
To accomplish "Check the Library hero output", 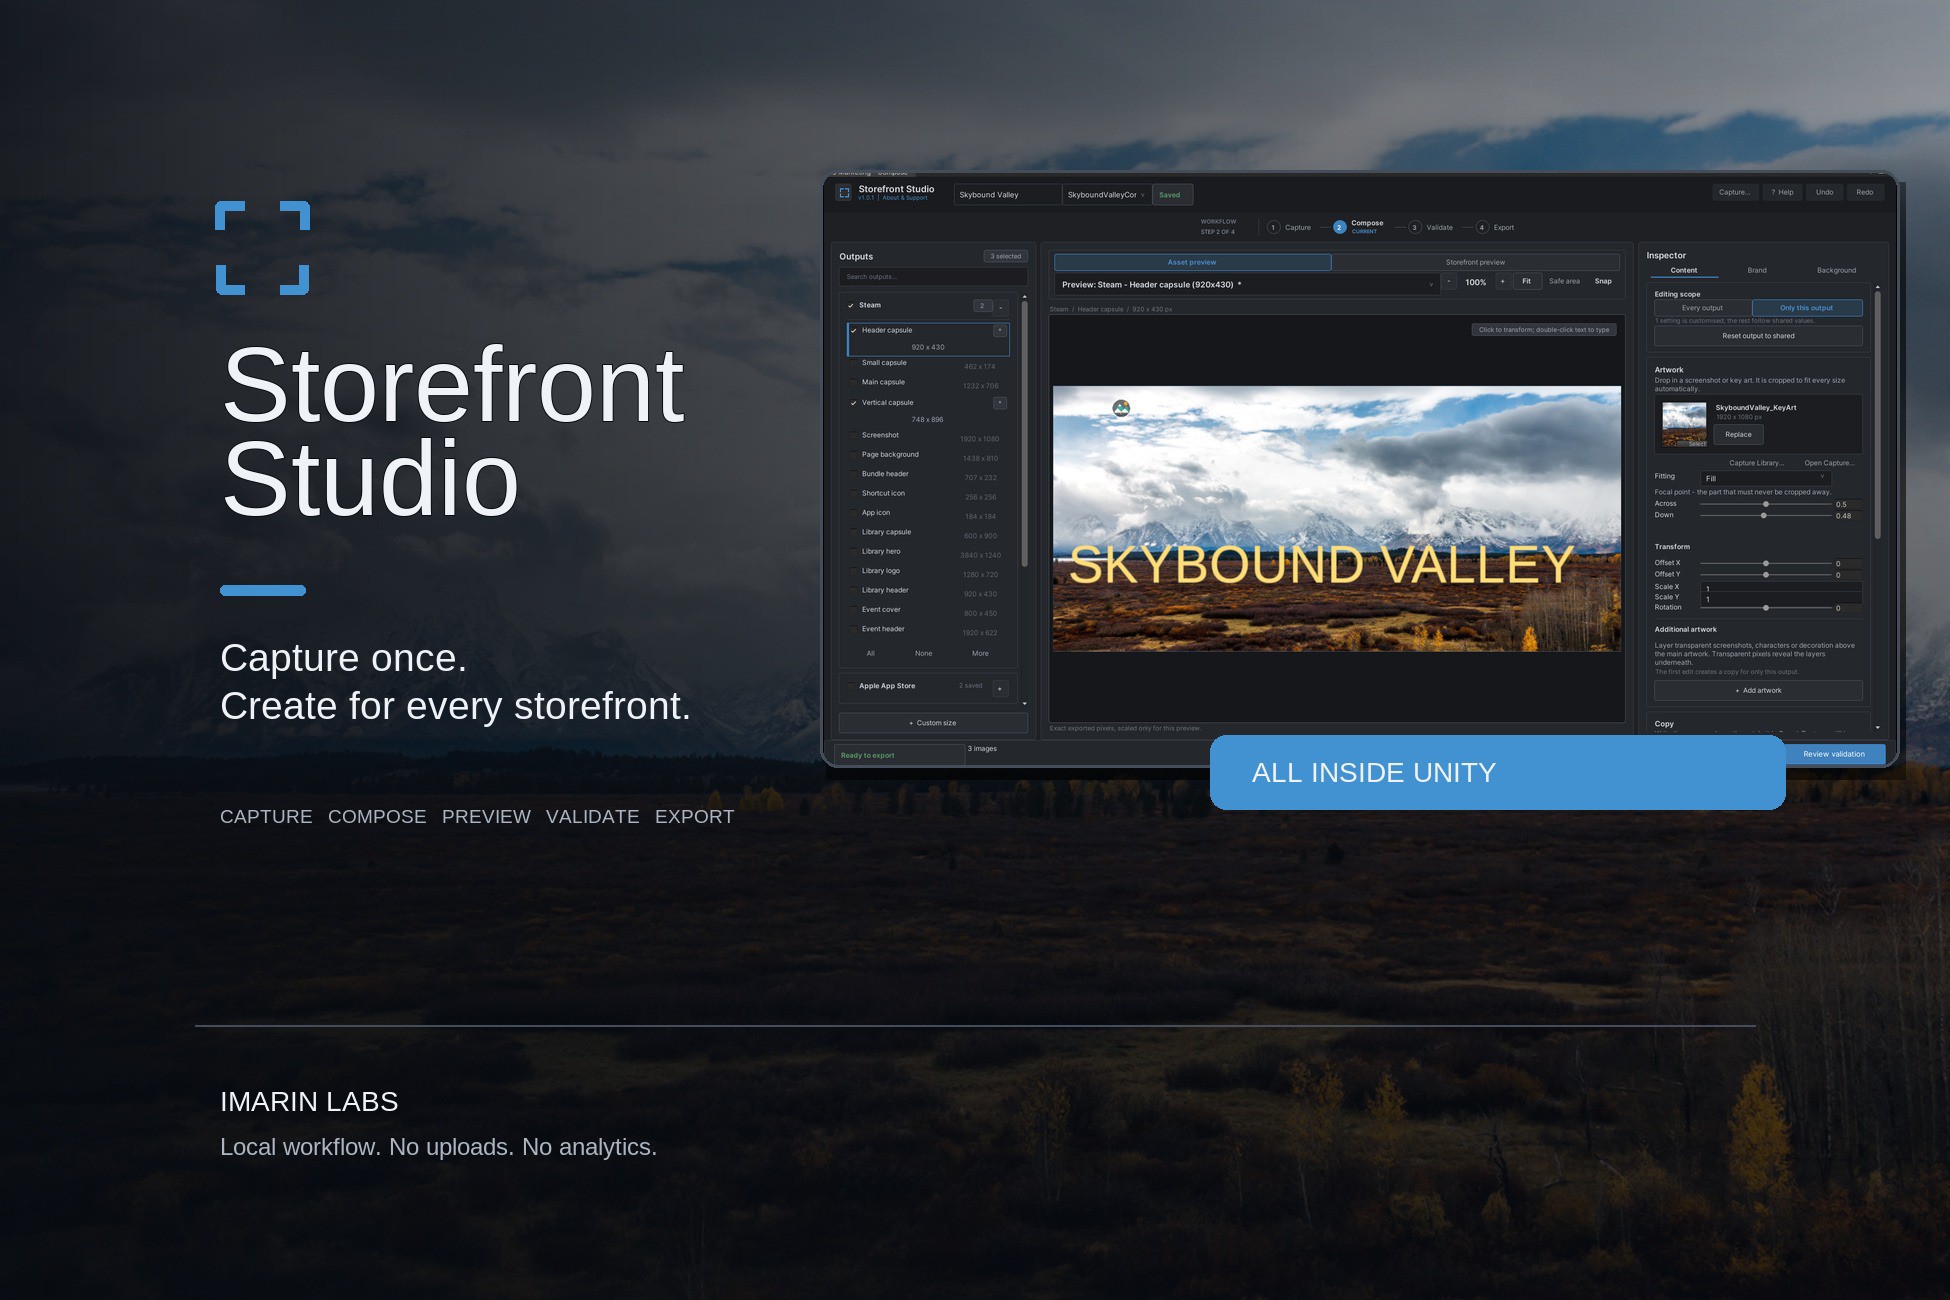I will tap(853, 552).
